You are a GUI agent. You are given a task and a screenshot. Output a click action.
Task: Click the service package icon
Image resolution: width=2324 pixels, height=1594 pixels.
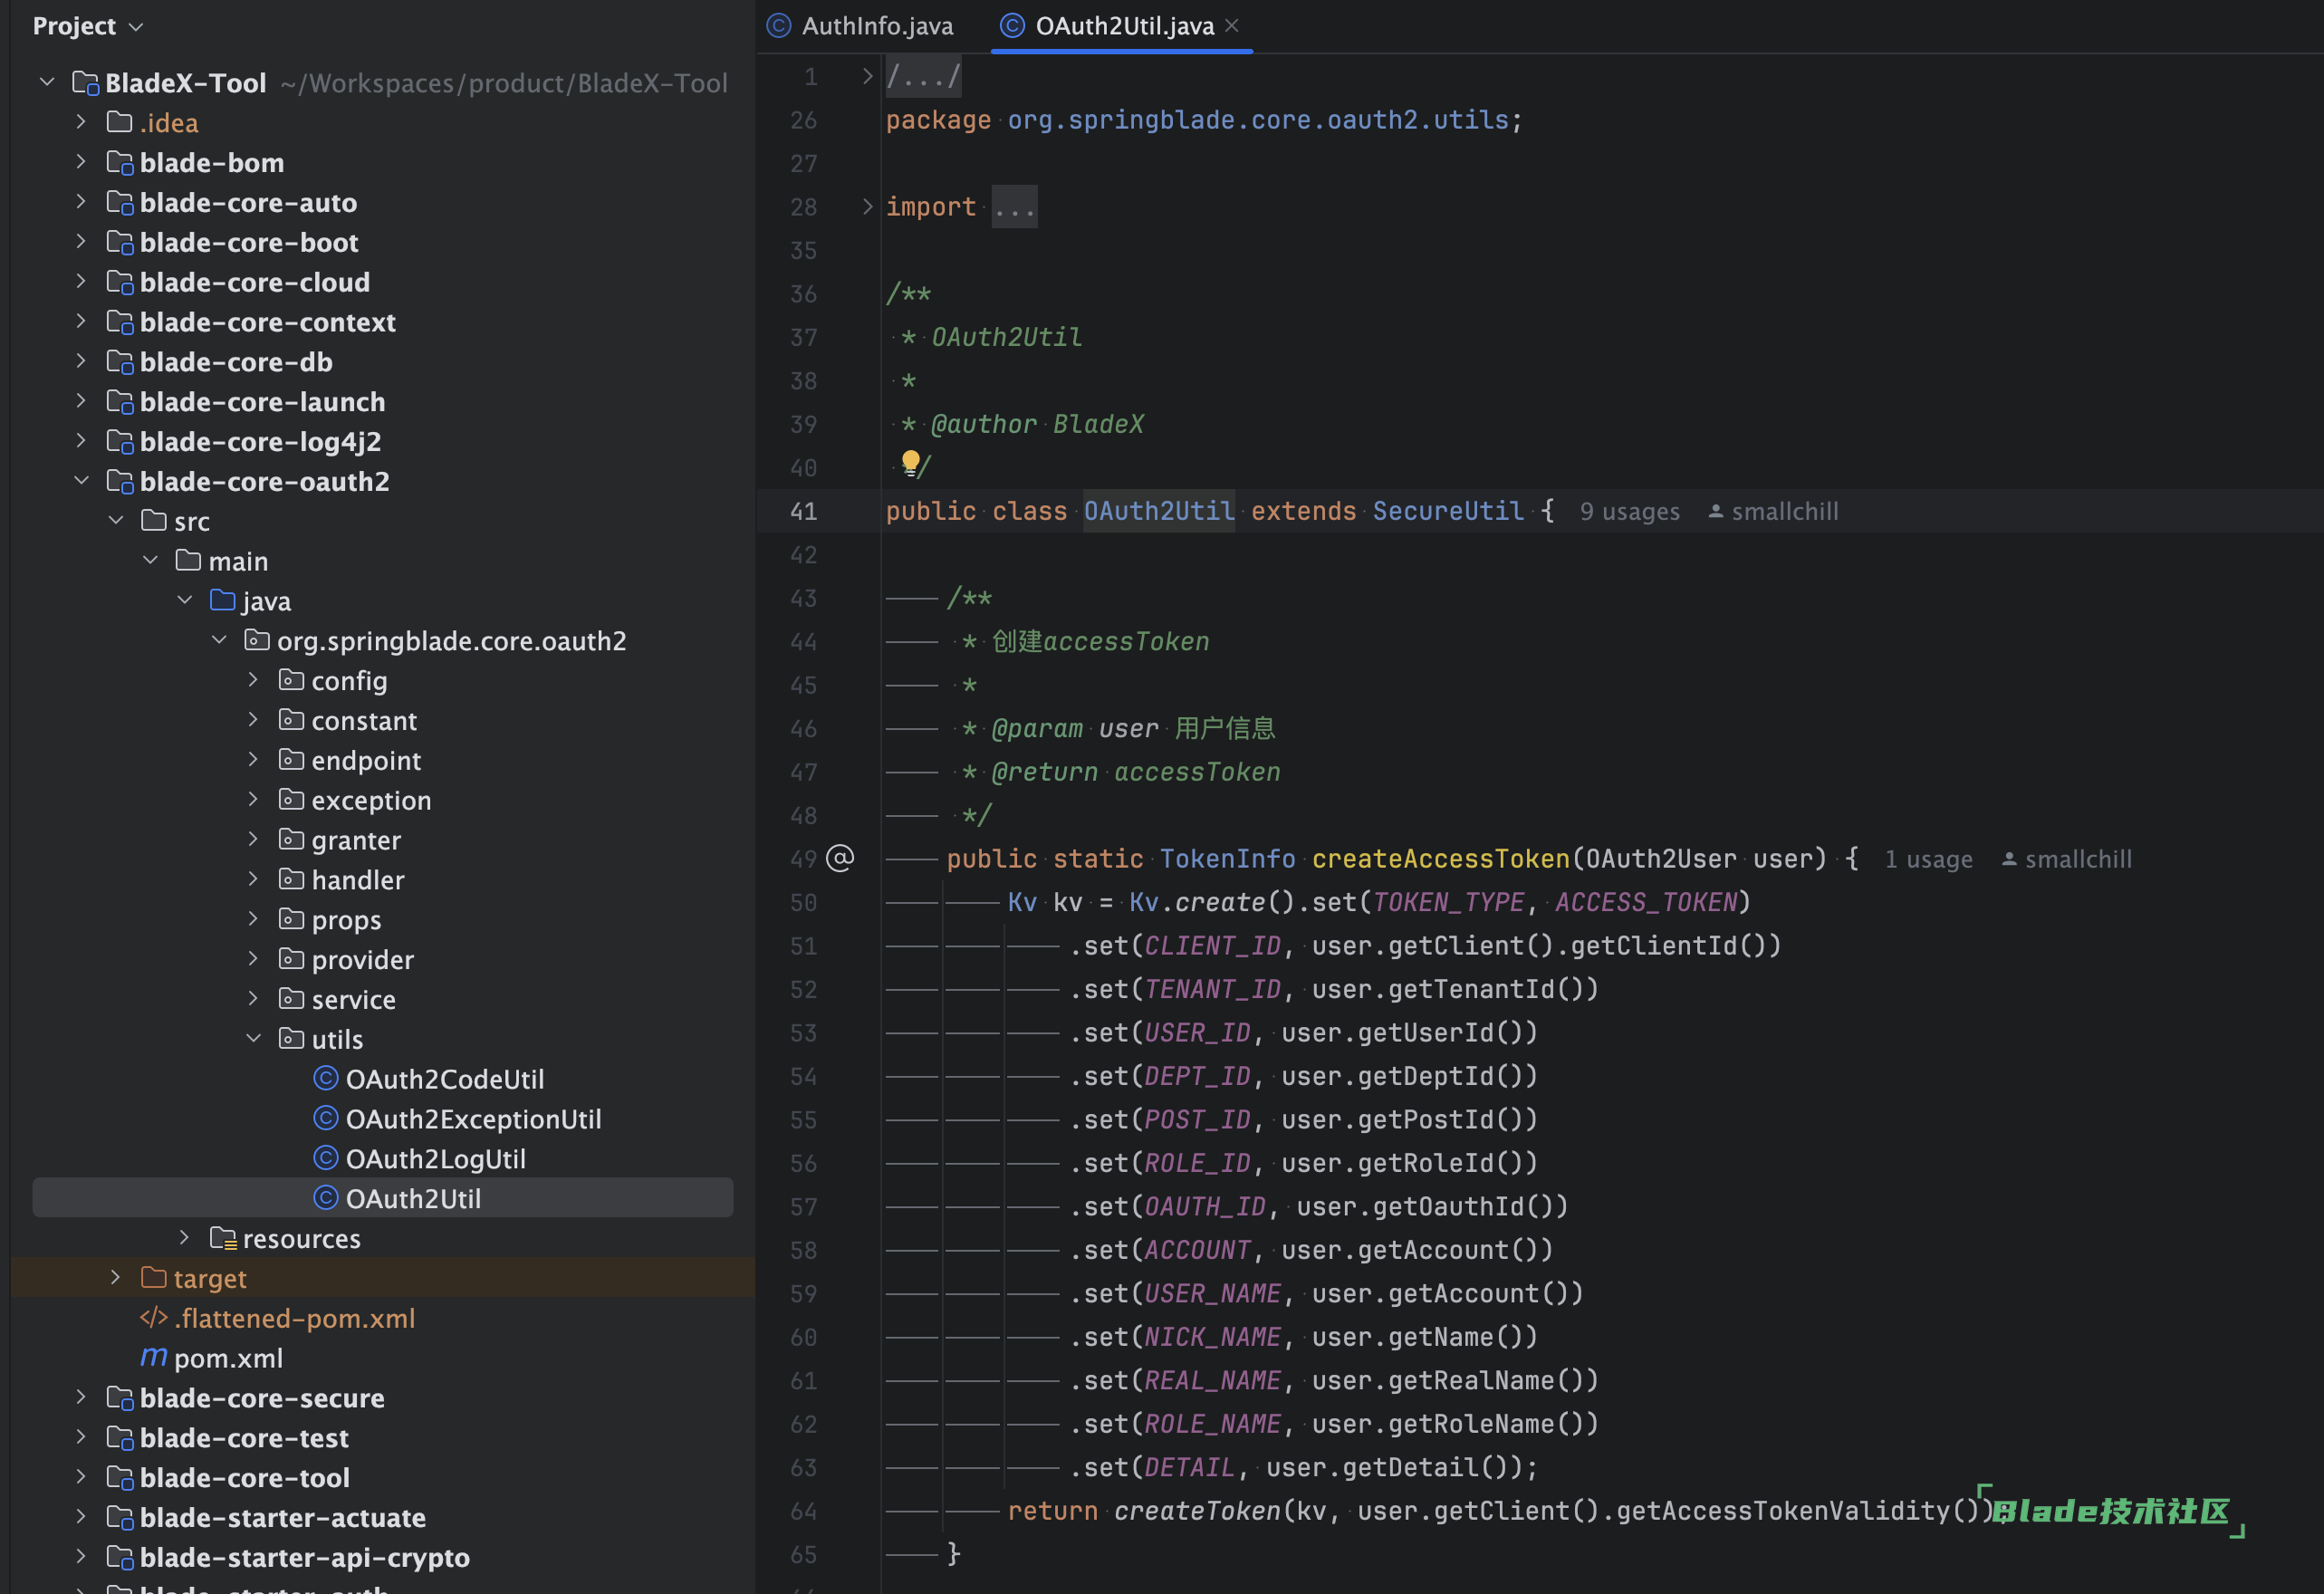[291, 999]
